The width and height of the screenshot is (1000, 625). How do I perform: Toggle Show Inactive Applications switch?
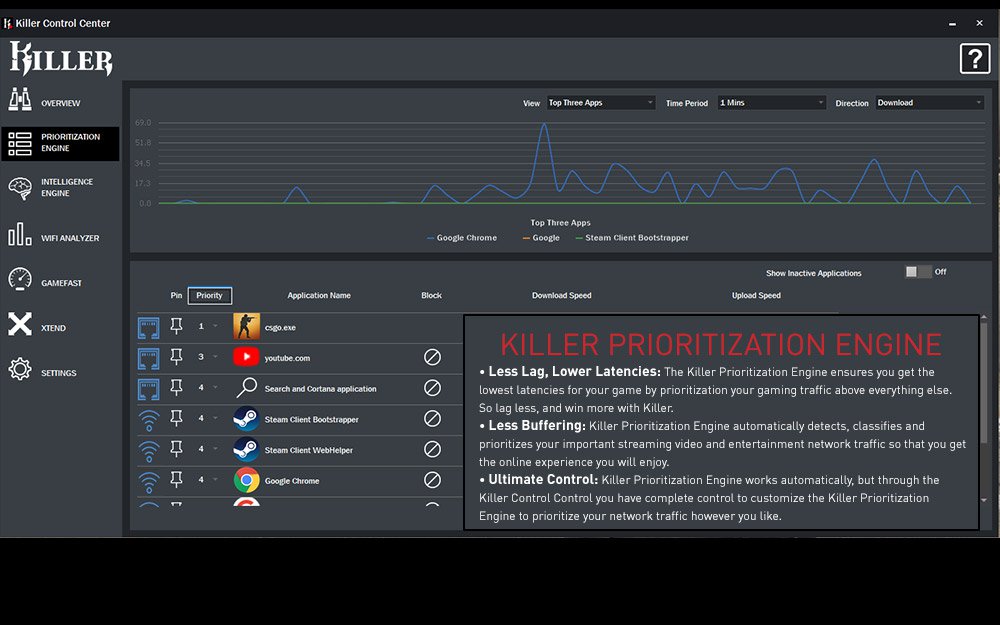coord(918,272)
